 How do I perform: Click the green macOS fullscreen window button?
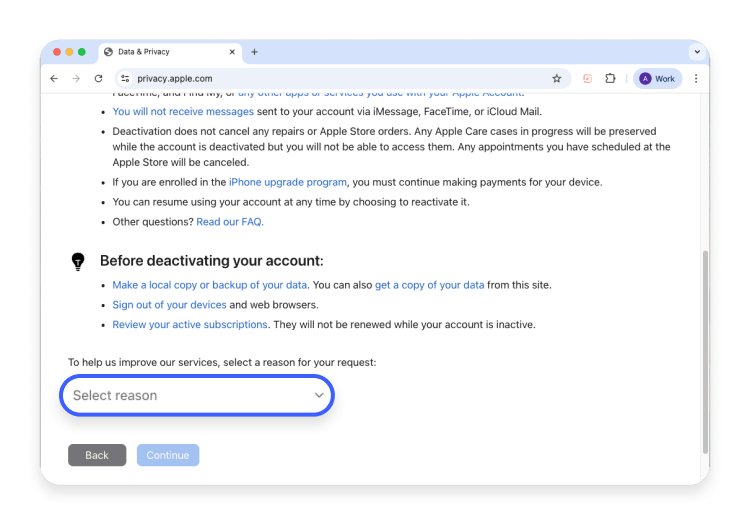82,52
